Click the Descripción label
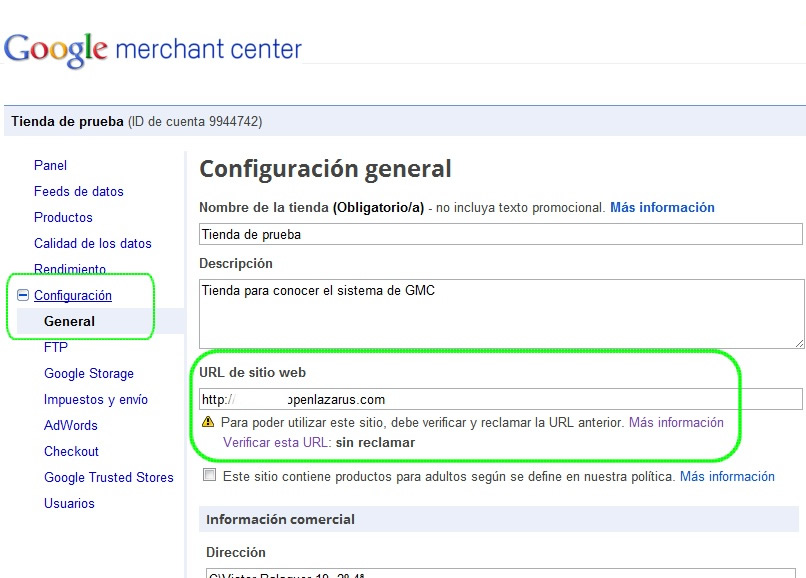Screen dimensions: 806x578 [x=236, y=264]
